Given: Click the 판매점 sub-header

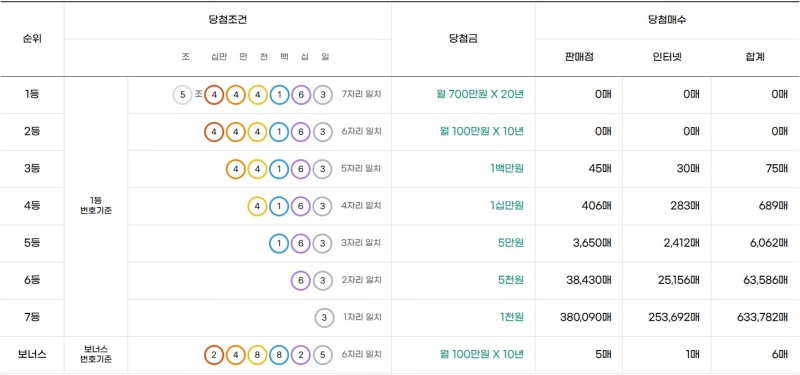Looking at the screenshot, I should pyautogui.click(x=579, y=58).
